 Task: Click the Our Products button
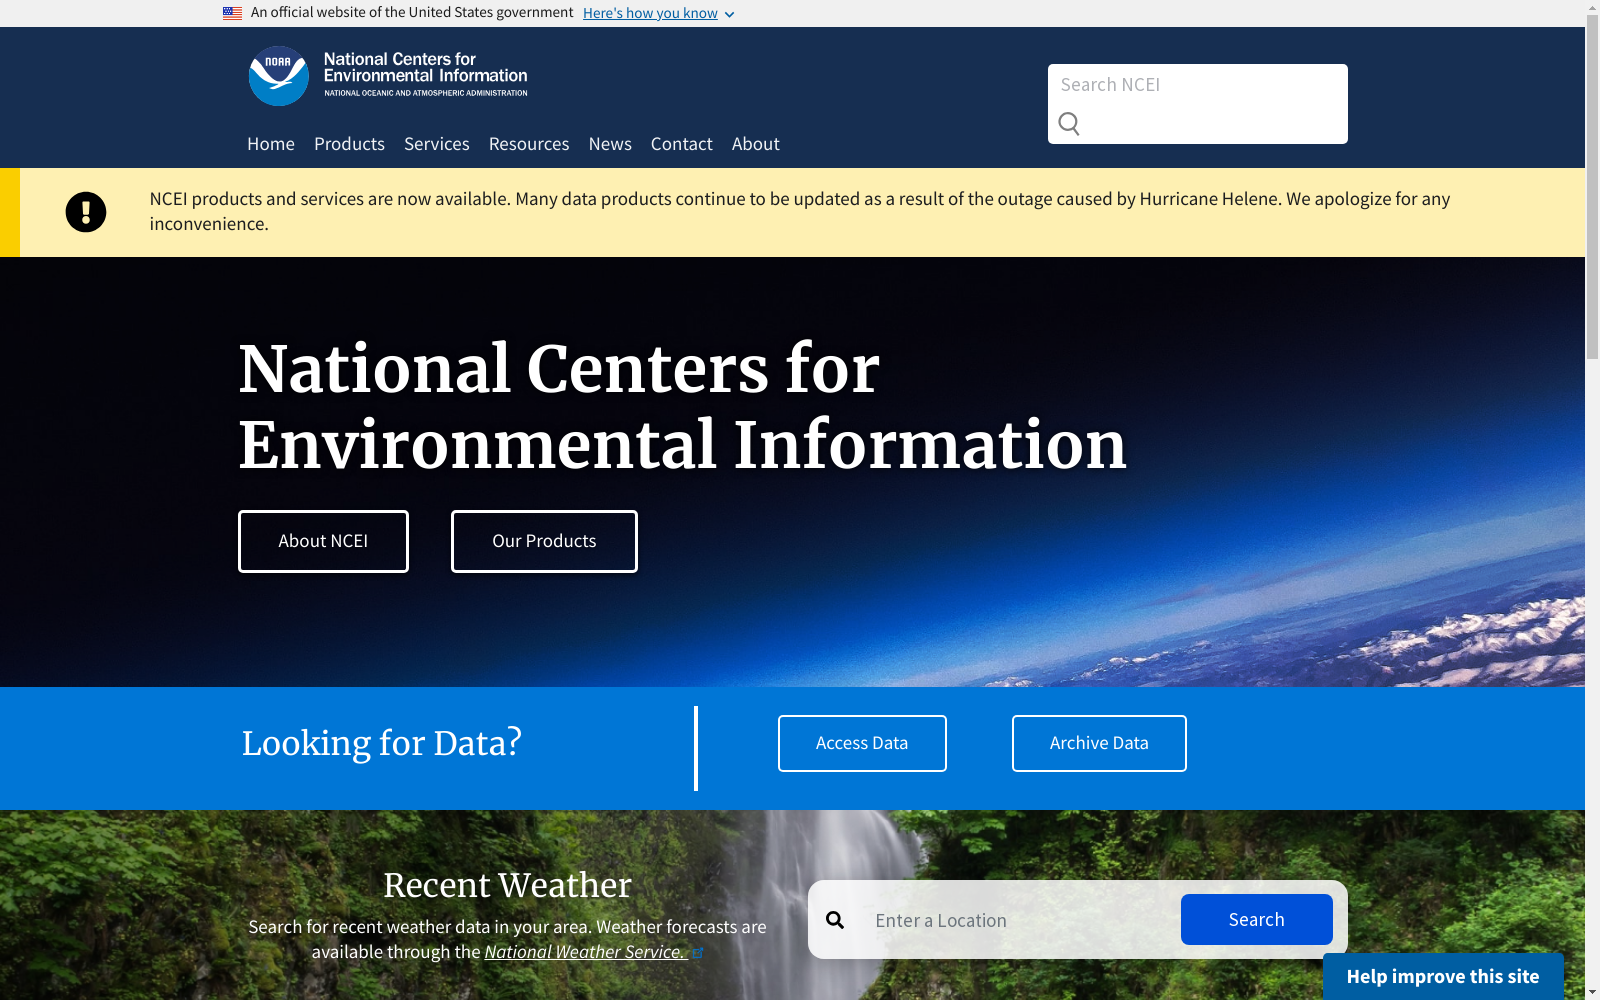544,541
